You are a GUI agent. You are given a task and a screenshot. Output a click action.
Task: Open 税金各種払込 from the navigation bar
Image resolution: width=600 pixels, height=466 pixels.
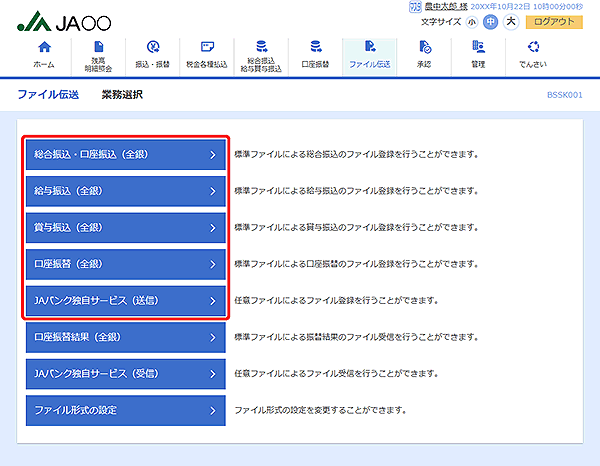coord(207,57)
